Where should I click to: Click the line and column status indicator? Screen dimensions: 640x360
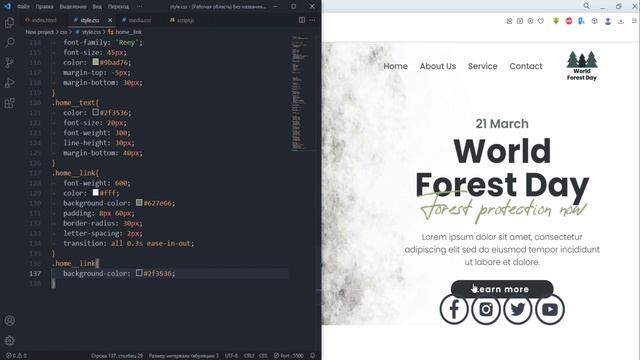coord(117,356)
